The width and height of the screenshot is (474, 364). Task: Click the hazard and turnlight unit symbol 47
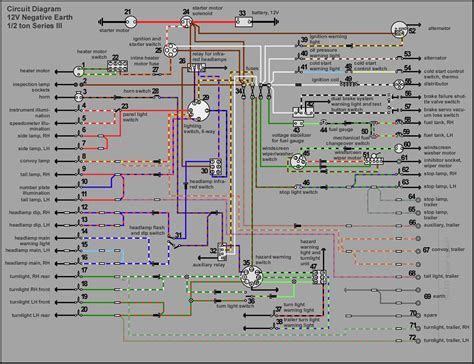pos(319,277)
